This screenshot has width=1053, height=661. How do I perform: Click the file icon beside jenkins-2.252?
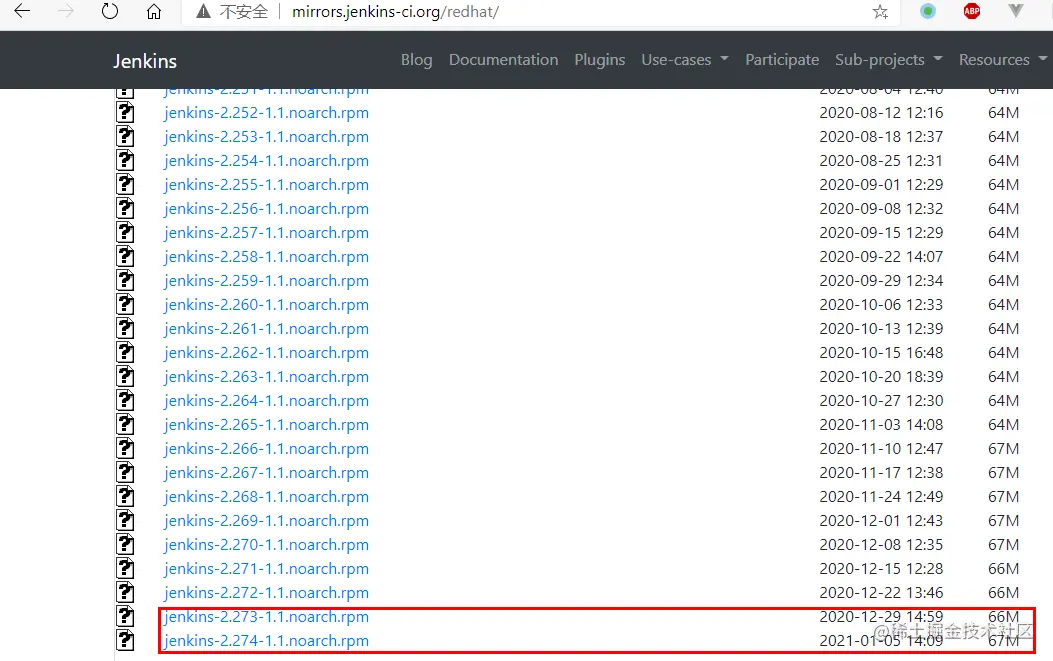125,112
